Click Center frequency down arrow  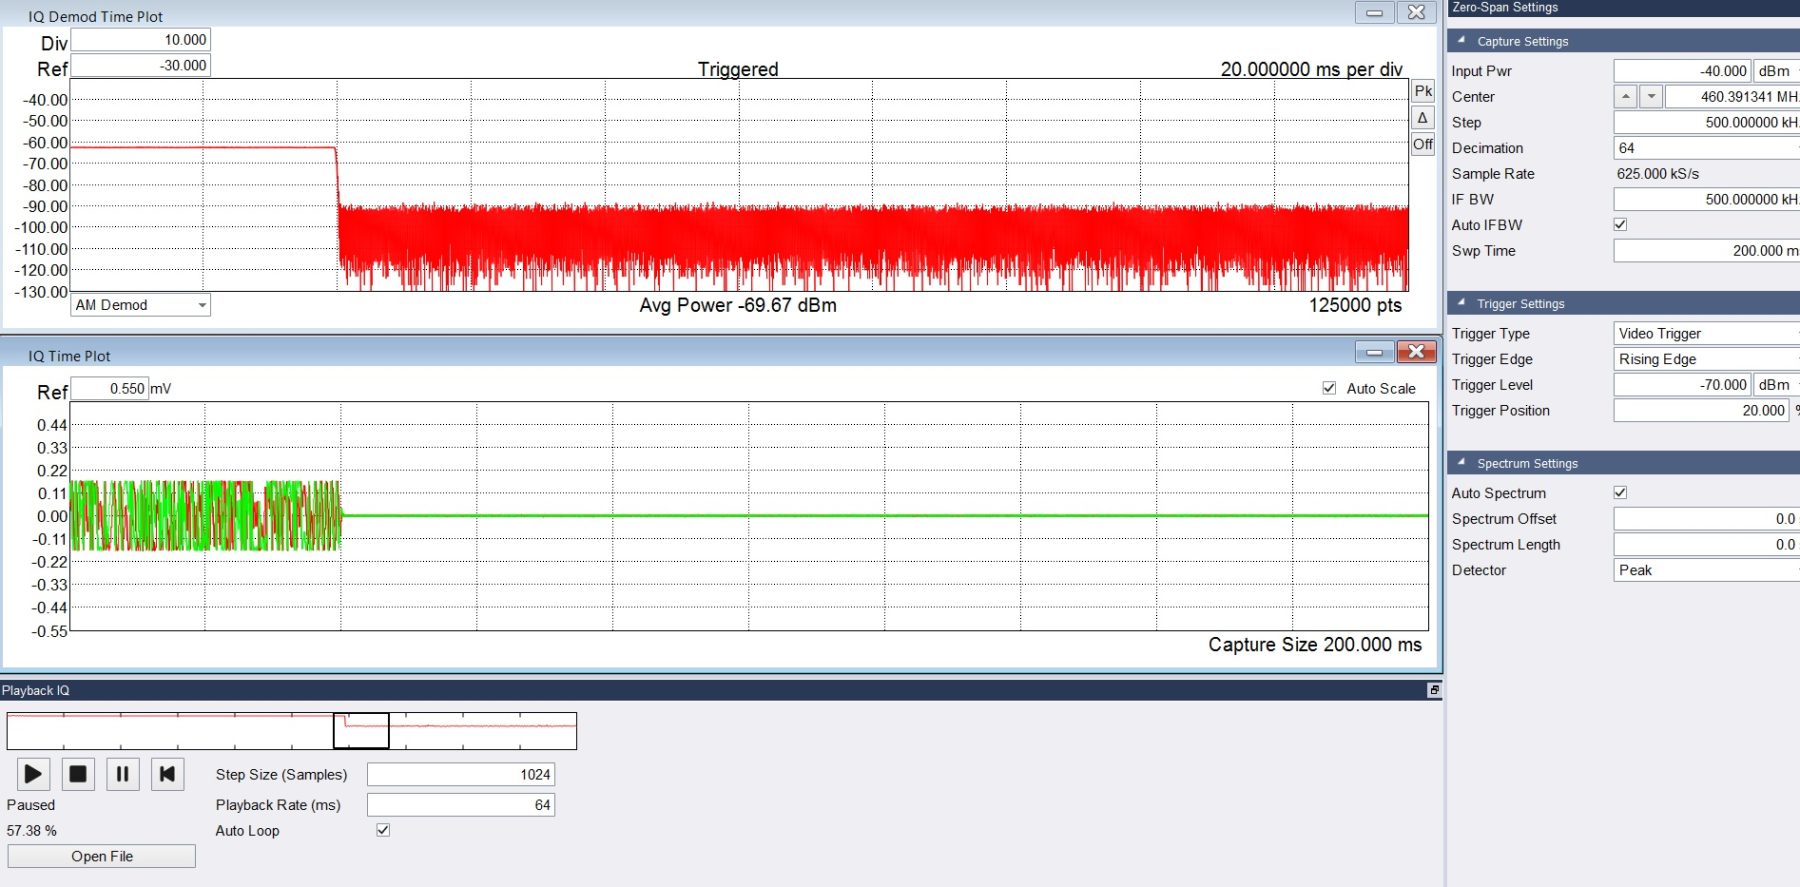tap(1651, 97)
